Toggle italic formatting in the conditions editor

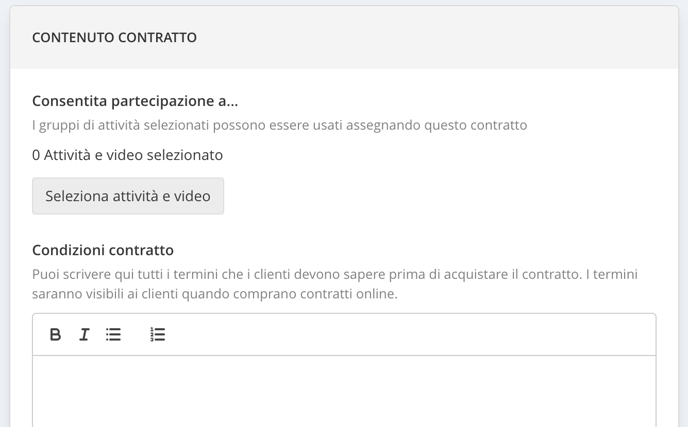coord(84,334)
